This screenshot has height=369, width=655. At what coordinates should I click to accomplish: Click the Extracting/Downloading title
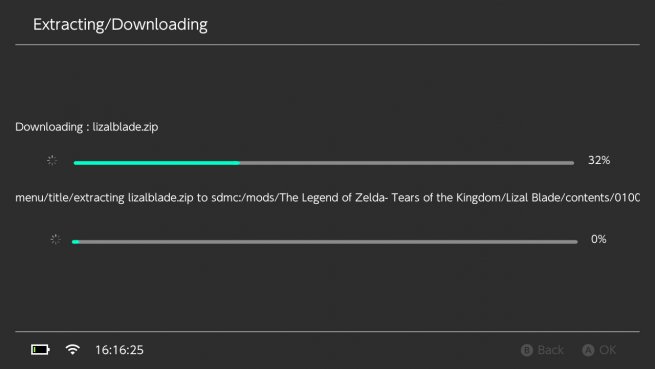pos(120,25)
